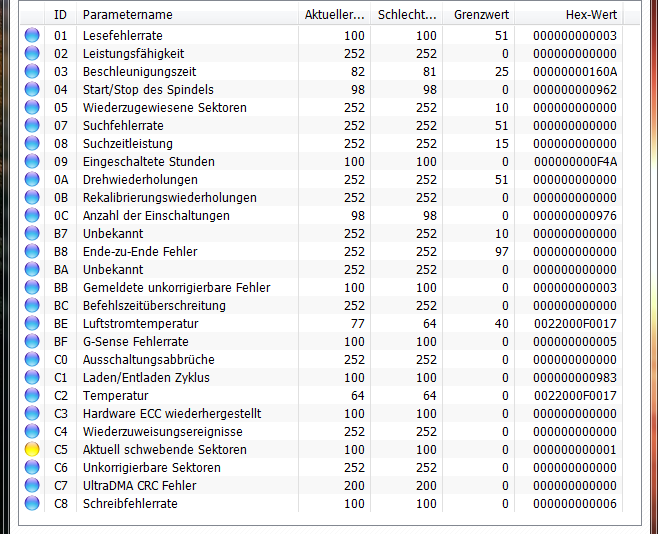The width and height of the screenshot is (658, 534).
Task: Click the status orb for Wiederzuweisungsereignisse
Action: (32, 432)
